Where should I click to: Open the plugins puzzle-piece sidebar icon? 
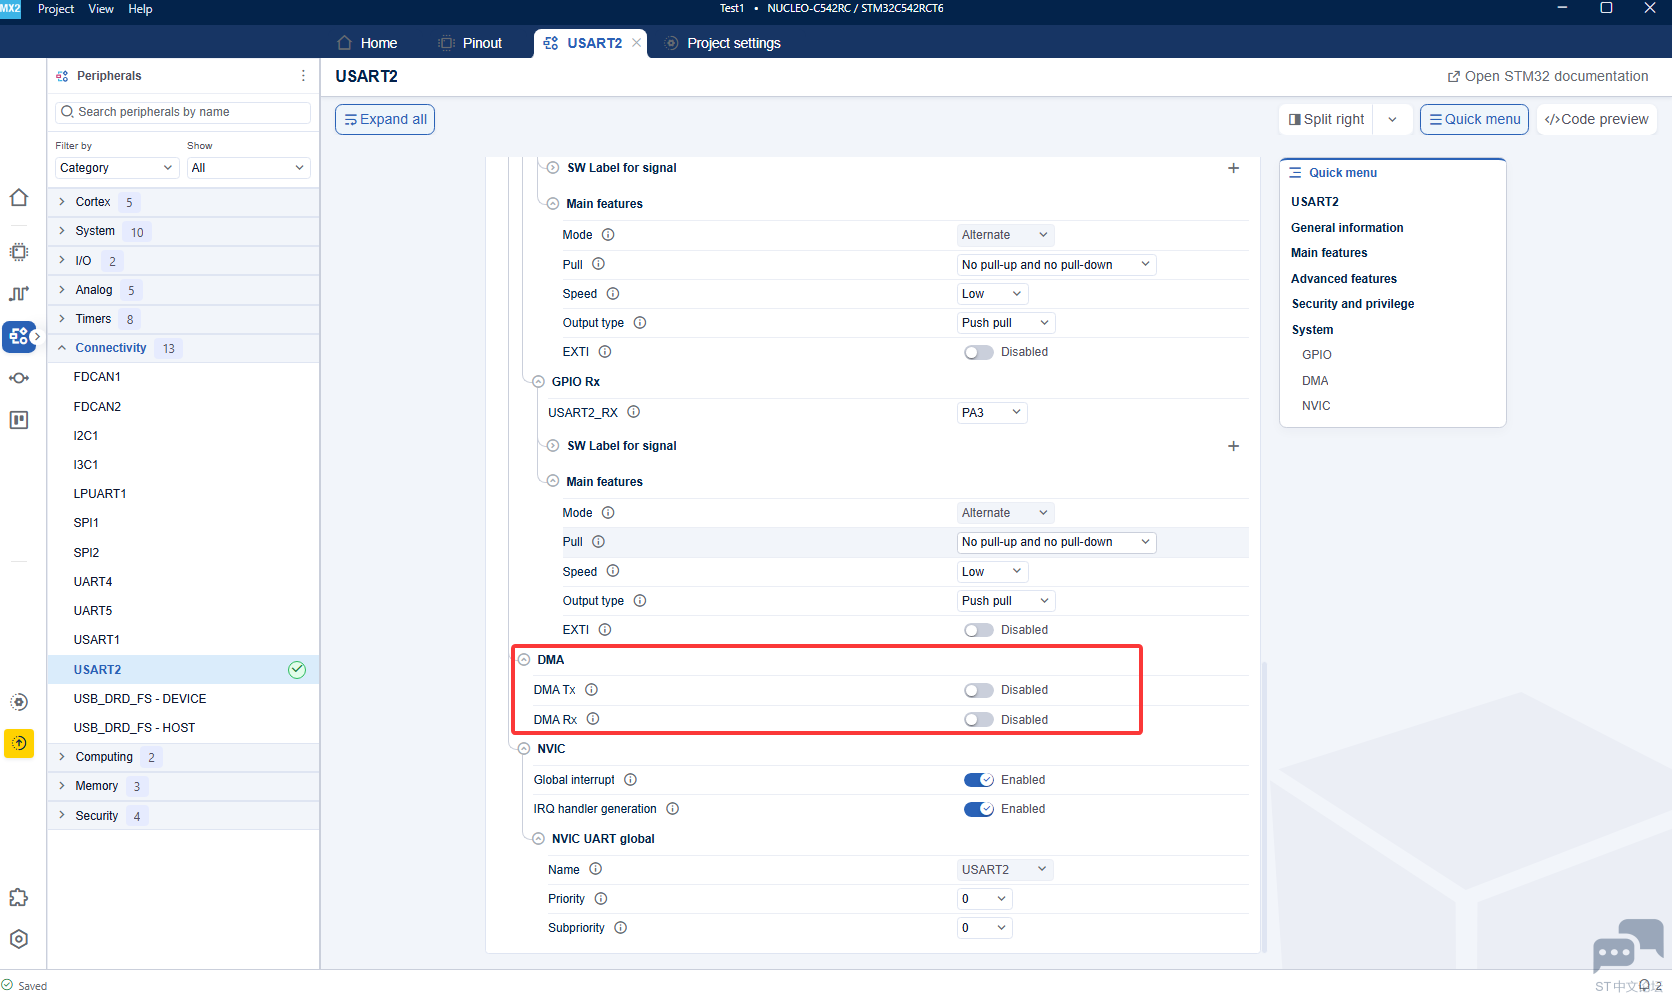click(x=19, y=897)
